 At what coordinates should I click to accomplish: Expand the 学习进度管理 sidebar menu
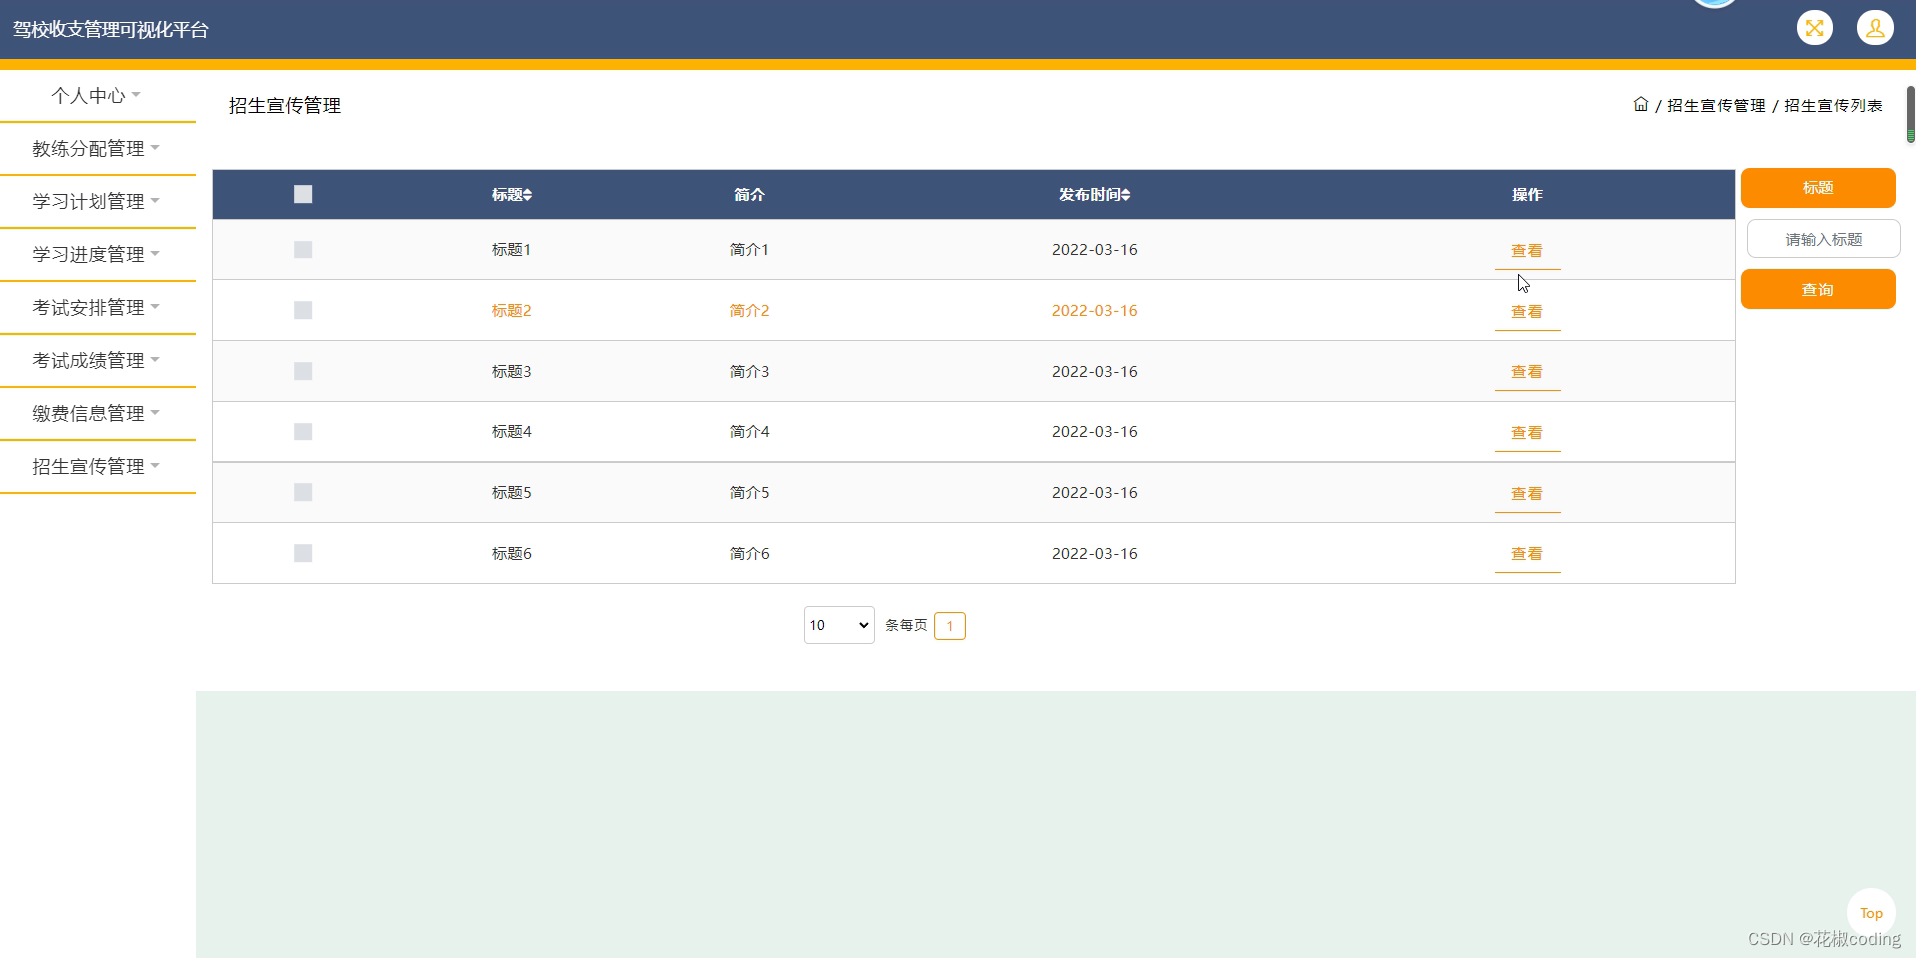(97, 254)
